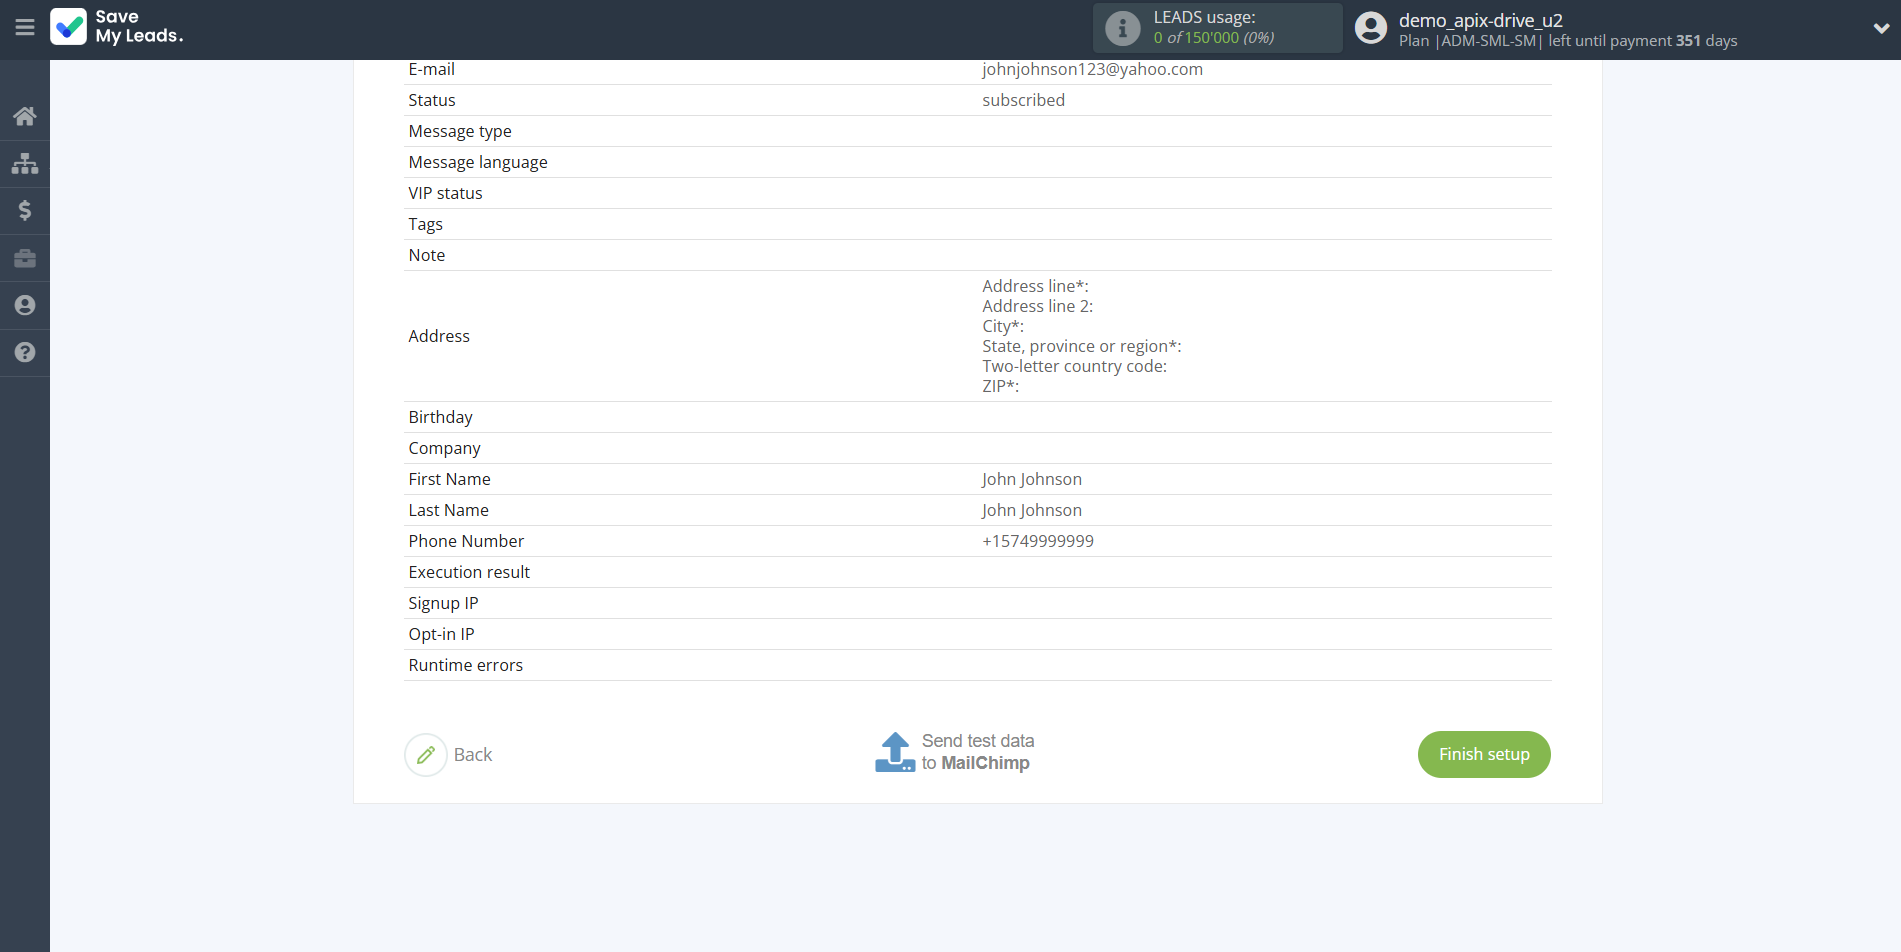Click the +15749999999 phone number value

(1037, 541)
